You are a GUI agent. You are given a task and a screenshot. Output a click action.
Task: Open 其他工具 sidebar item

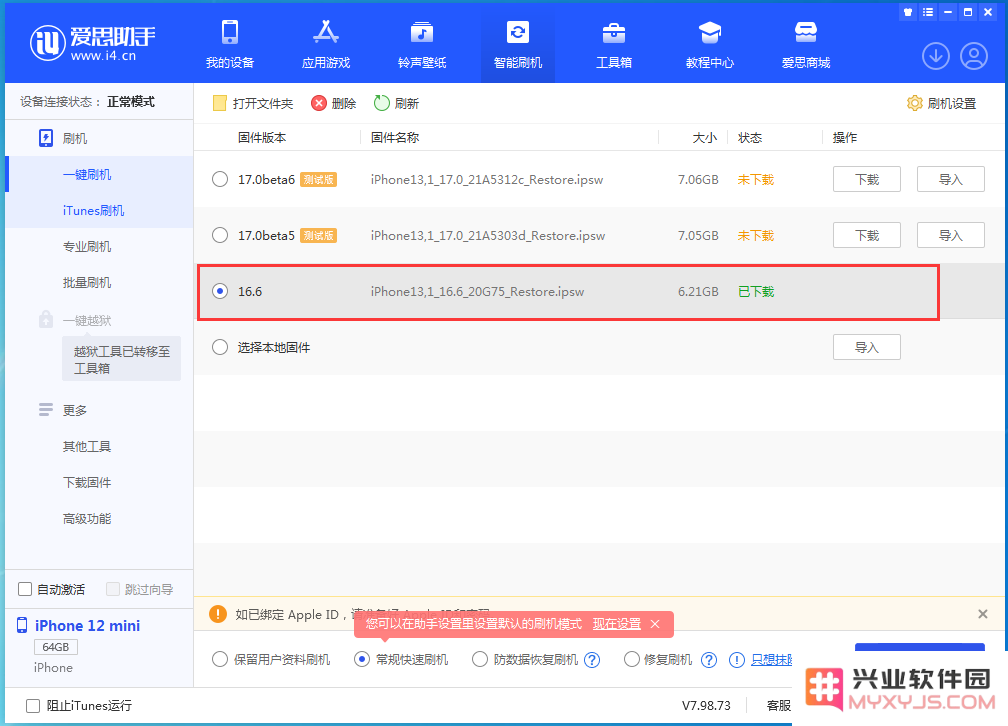click(87, 446)
